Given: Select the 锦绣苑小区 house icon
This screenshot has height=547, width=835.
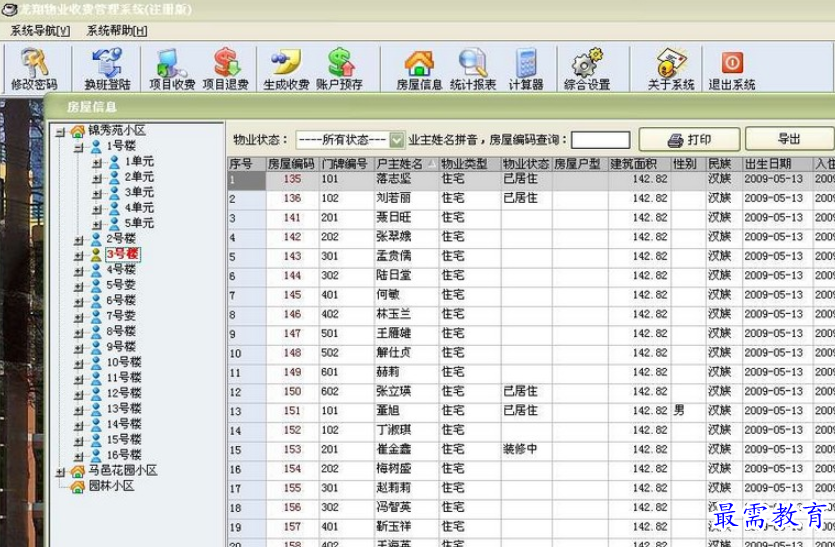Looking at the screenshot, I should (78, 131).
